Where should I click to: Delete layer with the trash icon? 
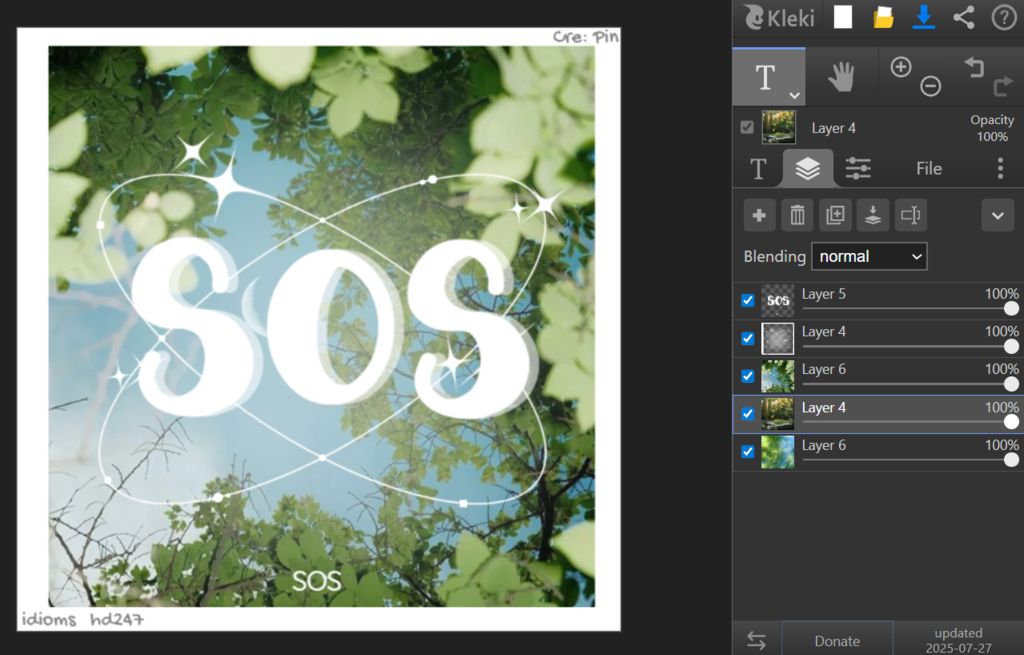pyautogui.click(x=797, y=215)
